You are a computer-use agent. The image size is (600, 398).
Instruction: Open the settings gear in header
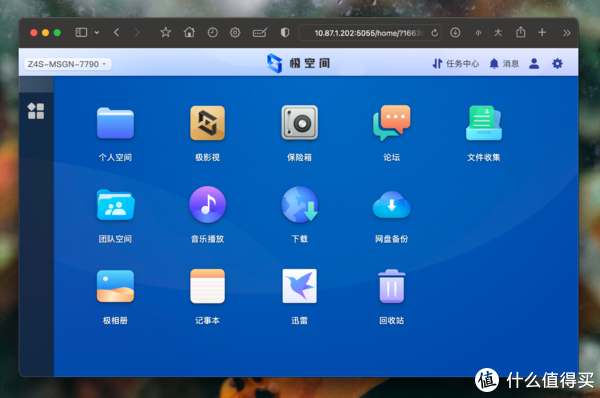[x=557, y=64]
